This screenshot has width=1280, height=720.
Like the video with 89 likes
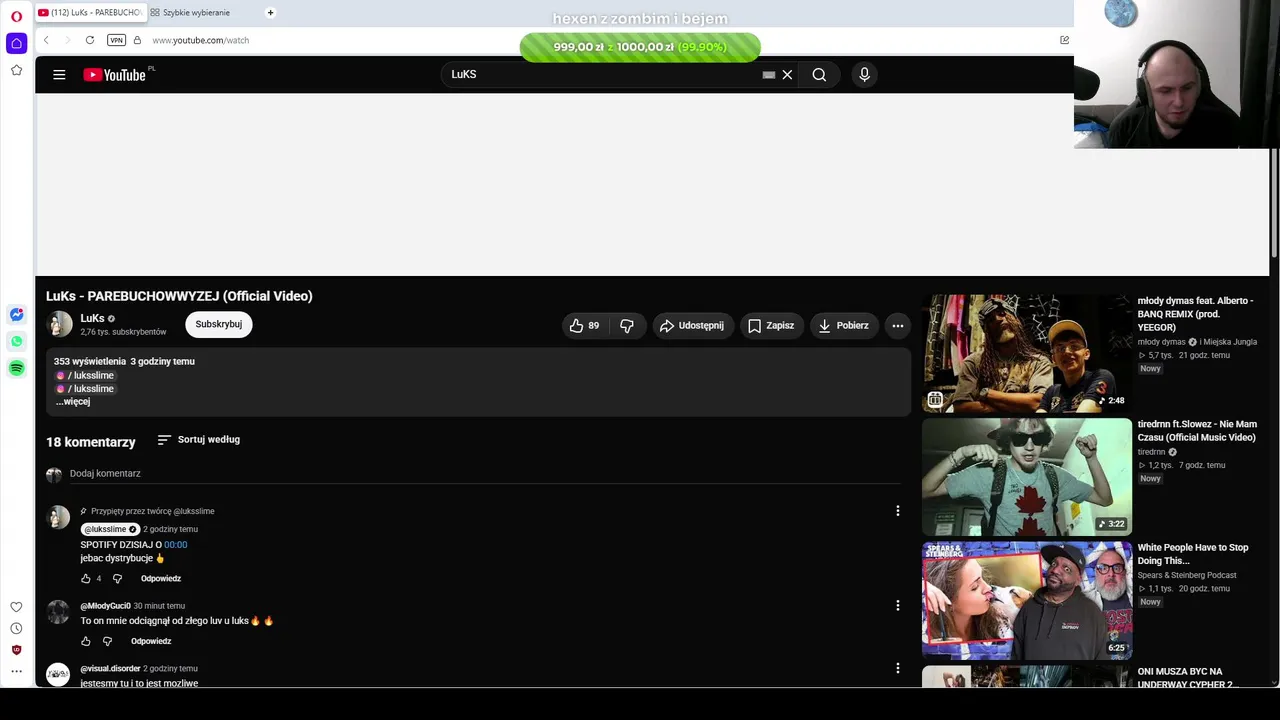[584, 325]
